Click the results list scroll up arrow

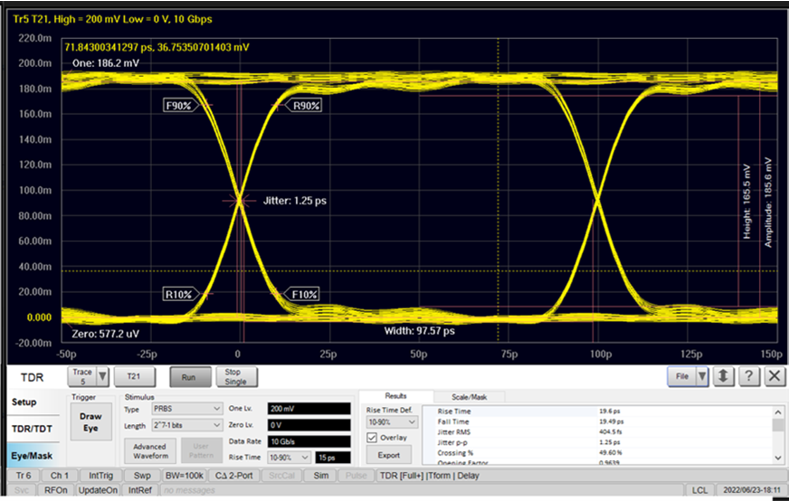pyautogui.click(x=778, y=412)
